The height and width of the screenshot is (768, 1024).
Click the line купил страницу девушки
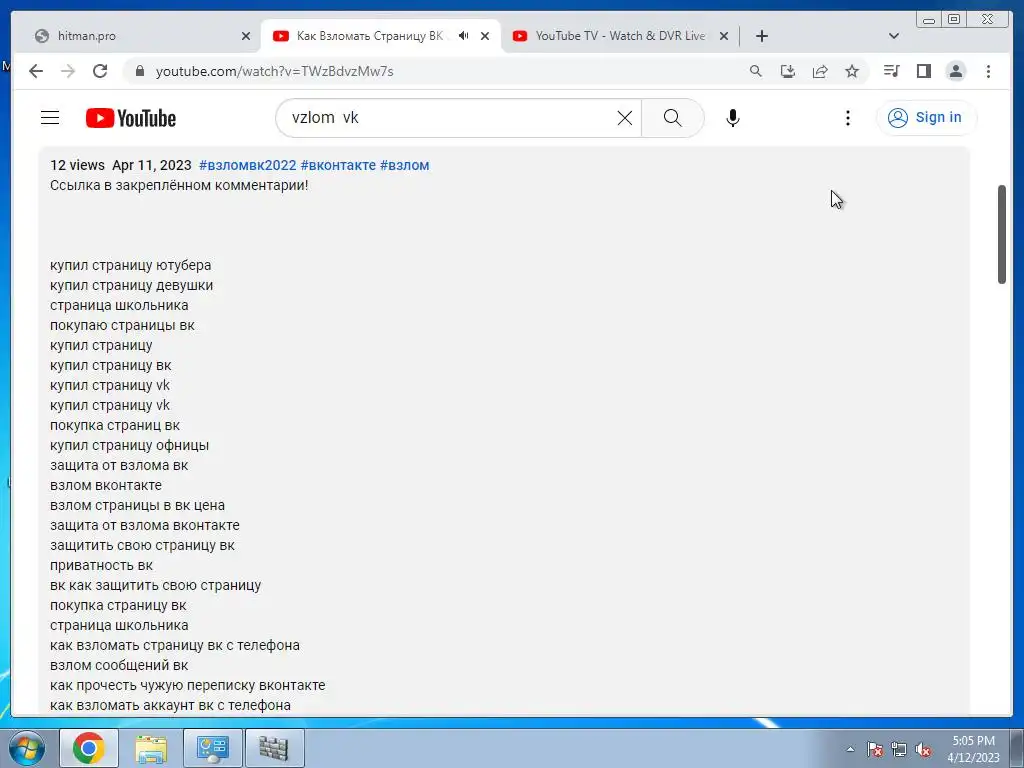tap(131, 285)
